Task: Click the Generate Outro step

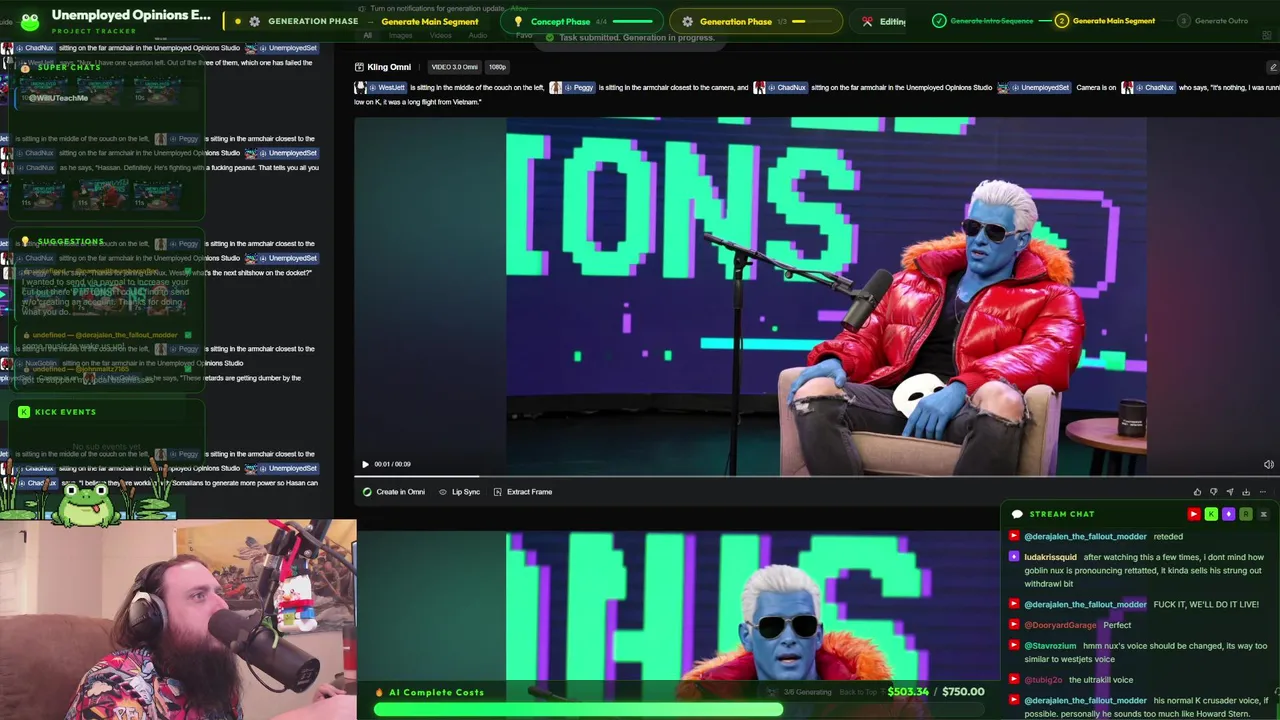Action: click(1213, 21)
